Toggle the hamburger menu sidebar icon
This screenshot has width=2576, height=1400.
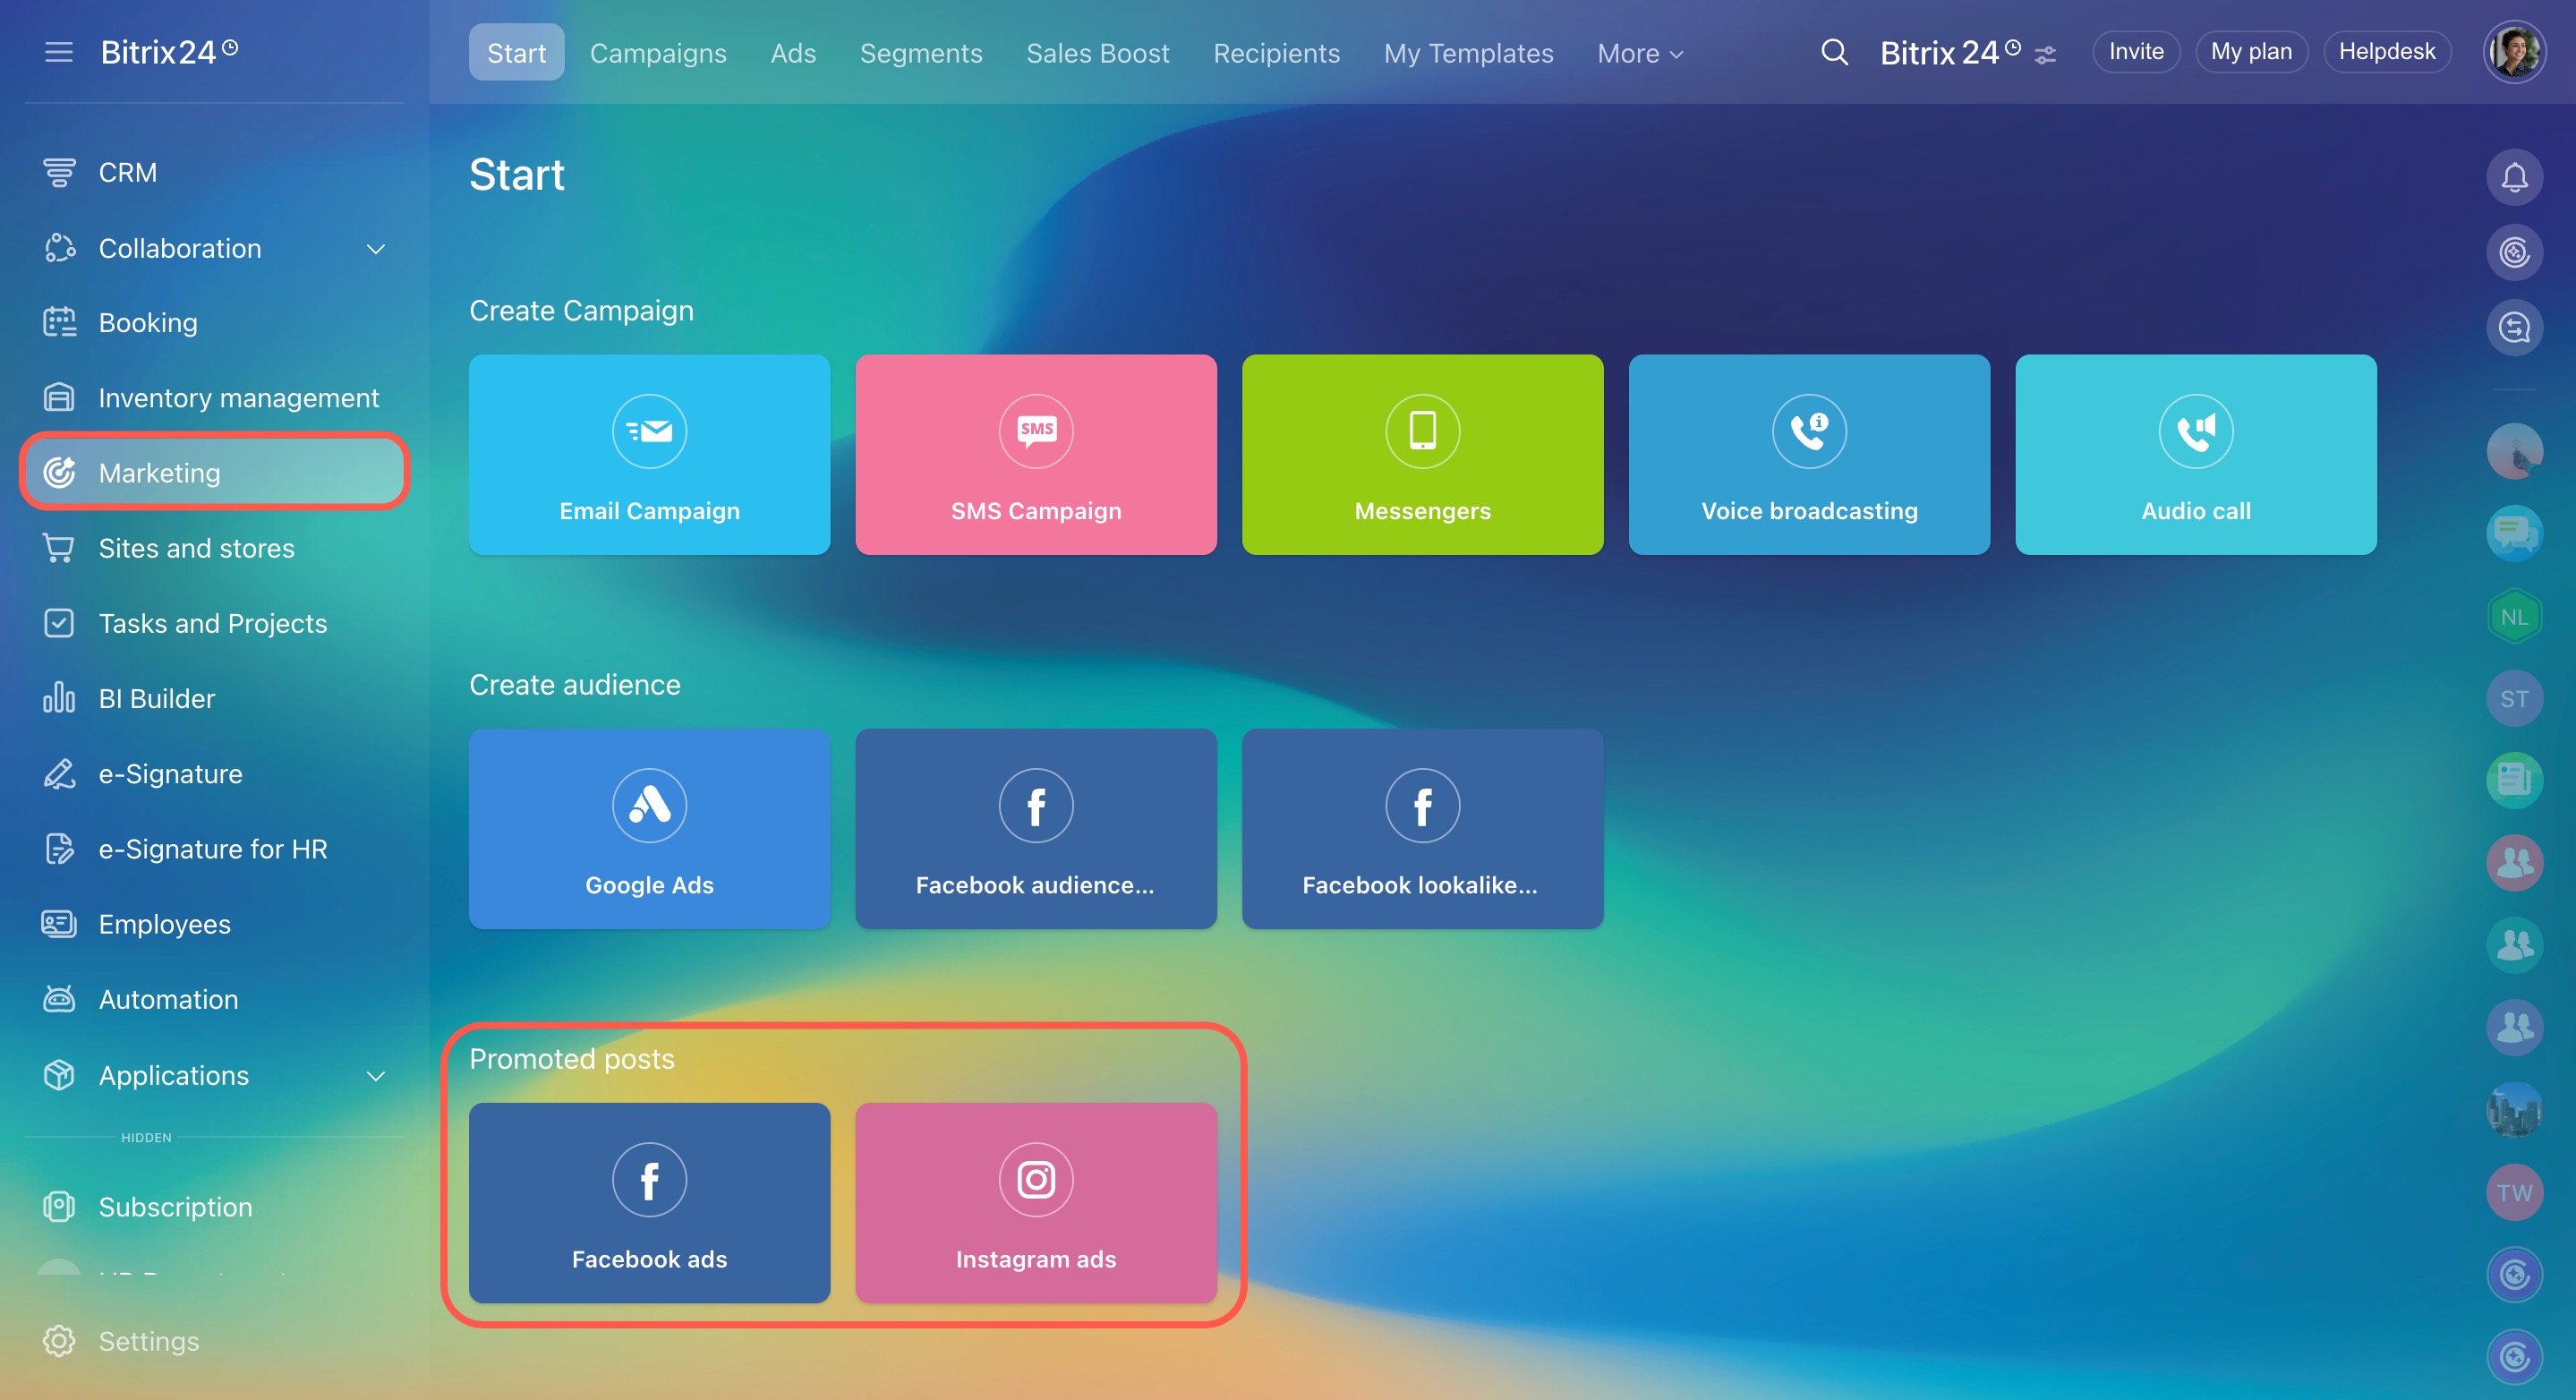59,52
